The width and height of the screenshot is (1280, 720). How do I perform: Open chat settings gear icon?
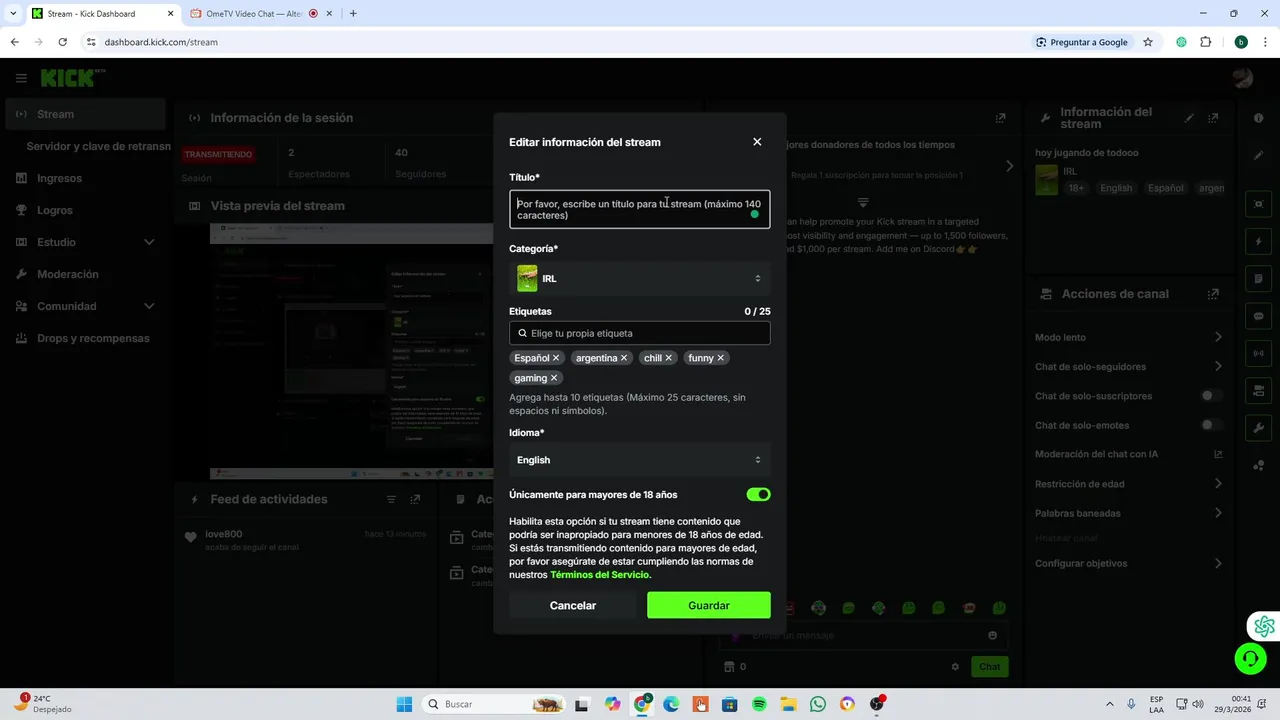click(x=955, y=667)
